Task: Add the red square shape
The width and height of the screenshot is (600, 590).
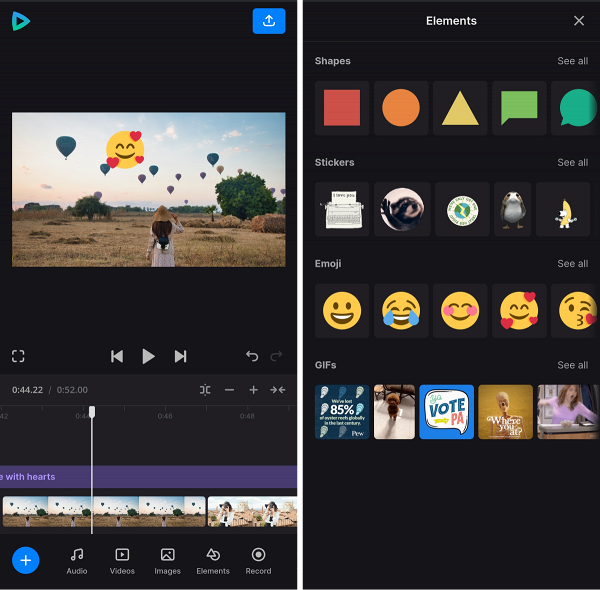Action: (342, 108)
